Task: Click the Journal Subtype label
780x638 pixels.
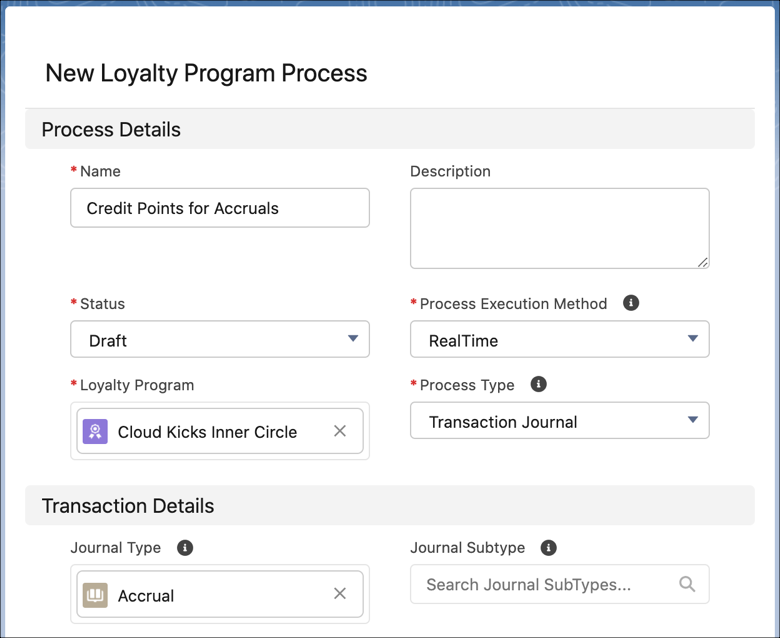Action: coord(468,547)
